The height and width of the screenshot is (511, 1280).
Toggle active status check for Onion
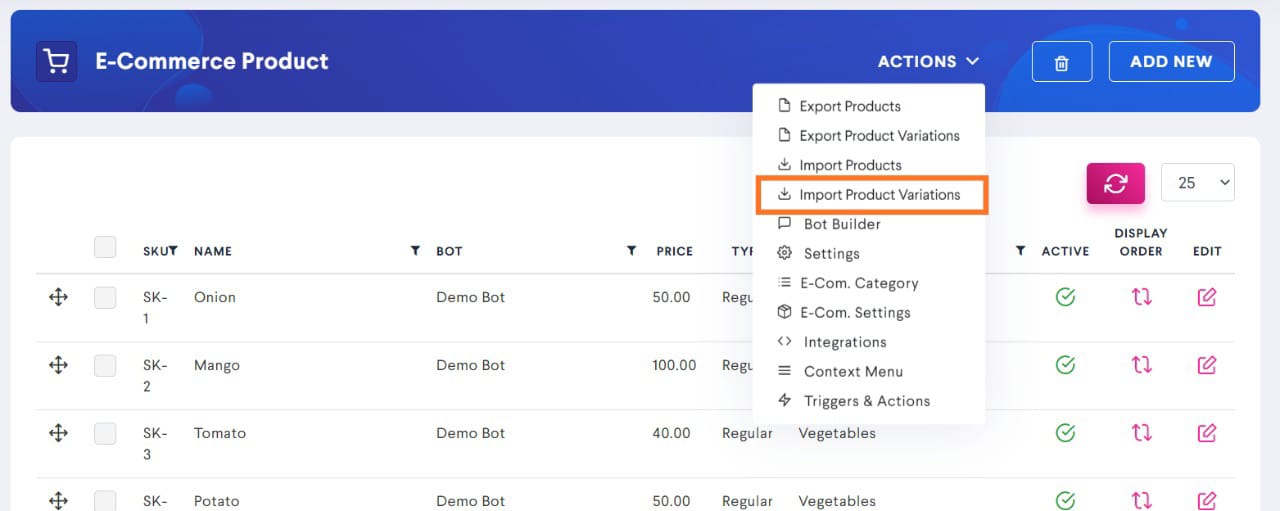(x=1065, y=297)
